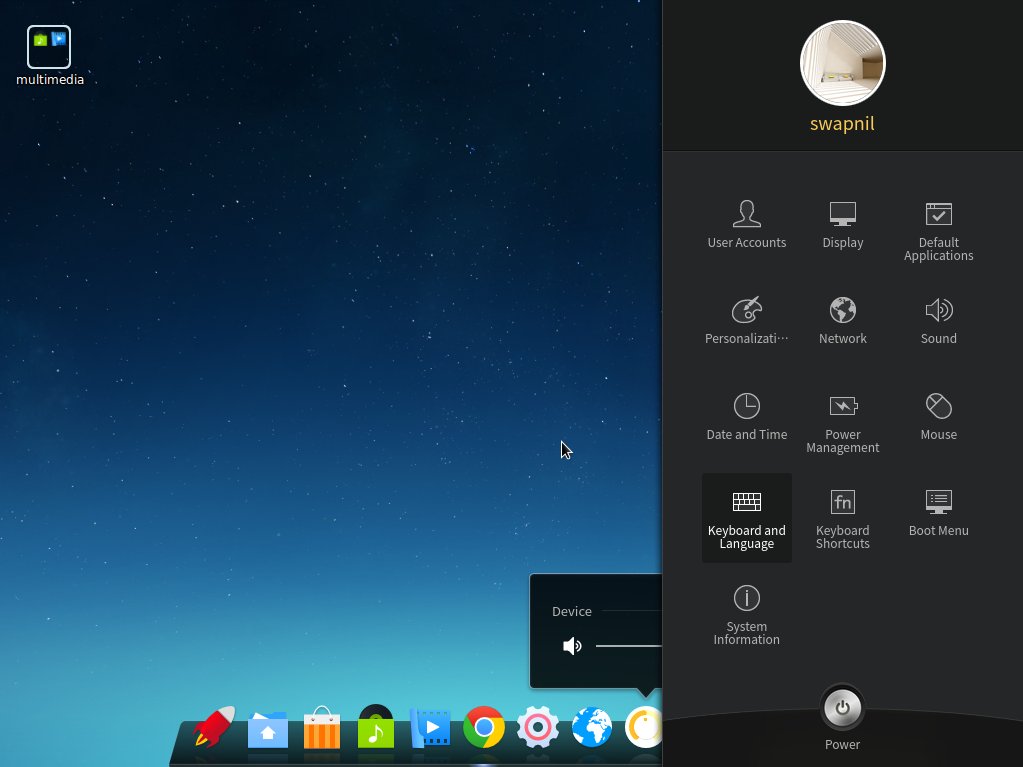Open Mouse settings

coord(938,416)
